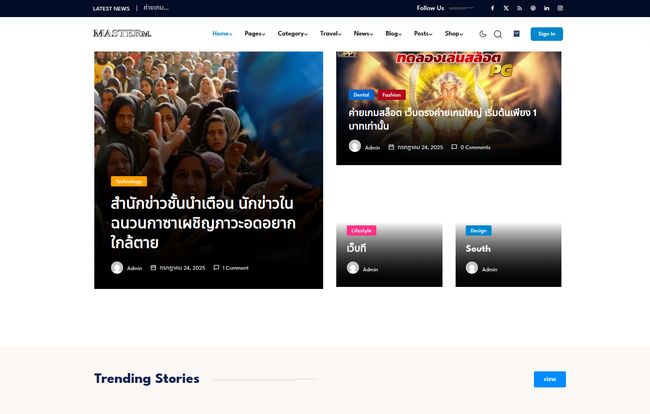This screenshot has height=414, width=650.
Task: Open the Instagram social link
Action: [560, 8]
